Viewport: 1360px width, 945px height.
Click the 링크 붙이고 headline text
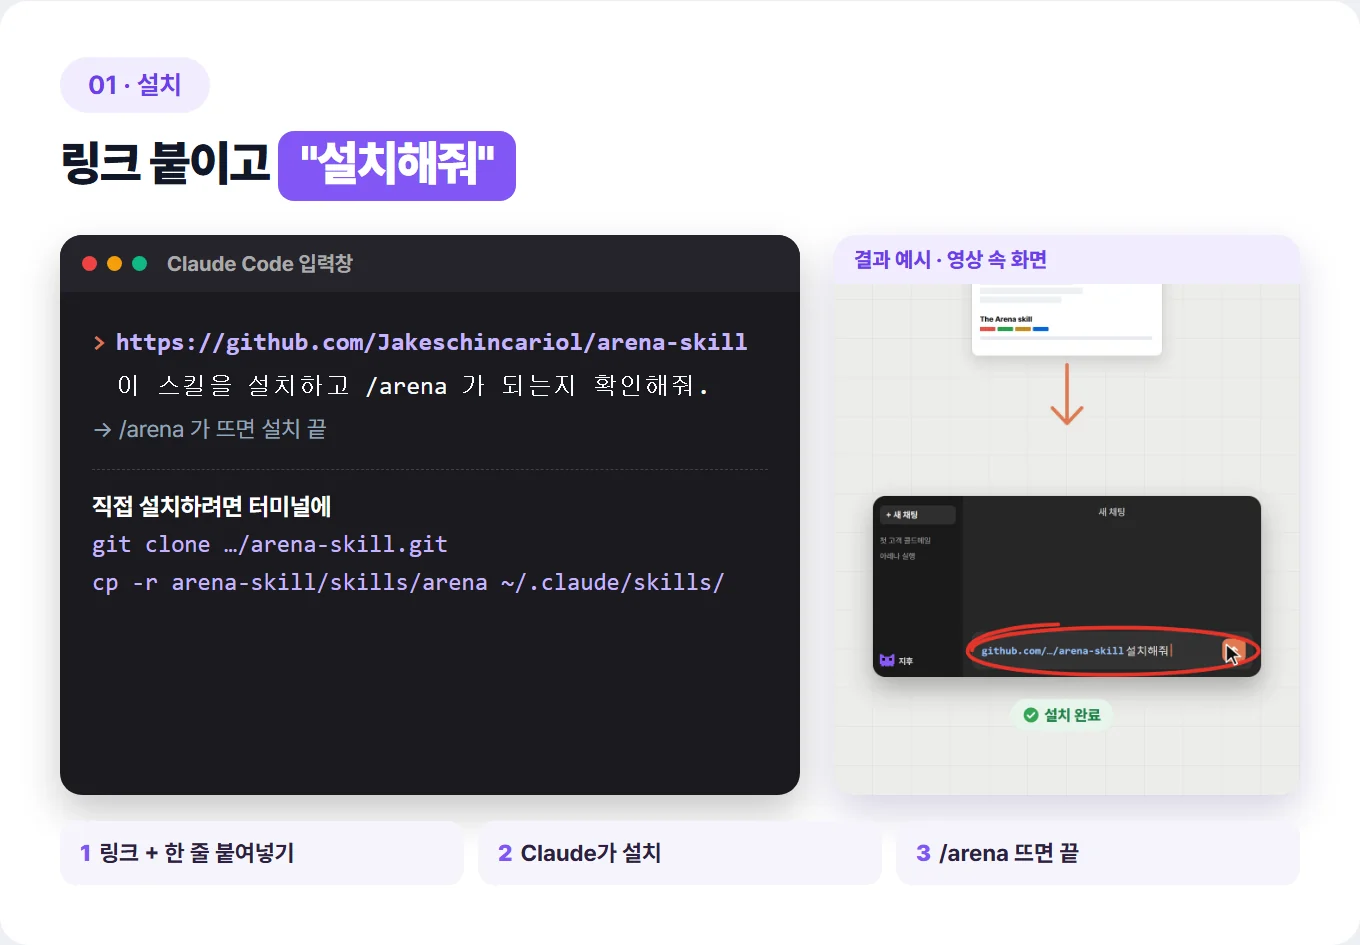pos(166,162)
